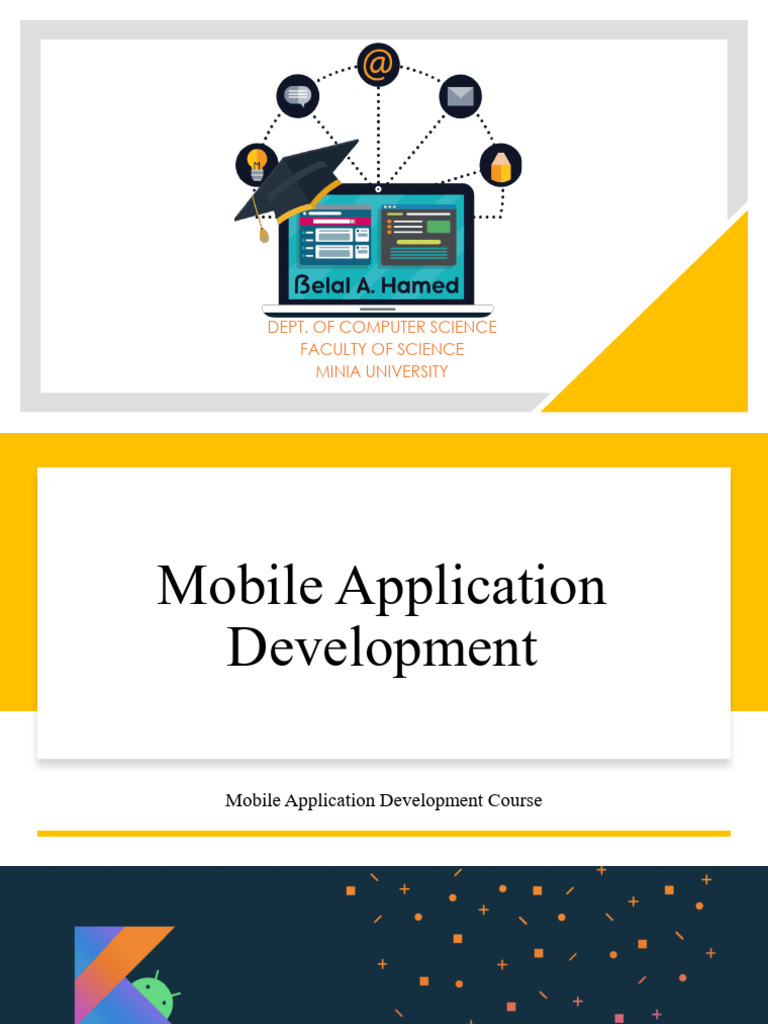Image resolution: width=768 pixels, height=1024 pixels.
Task: Click 'FACULTY OF SCIENCE' text
Action: (x=382, y=349)
